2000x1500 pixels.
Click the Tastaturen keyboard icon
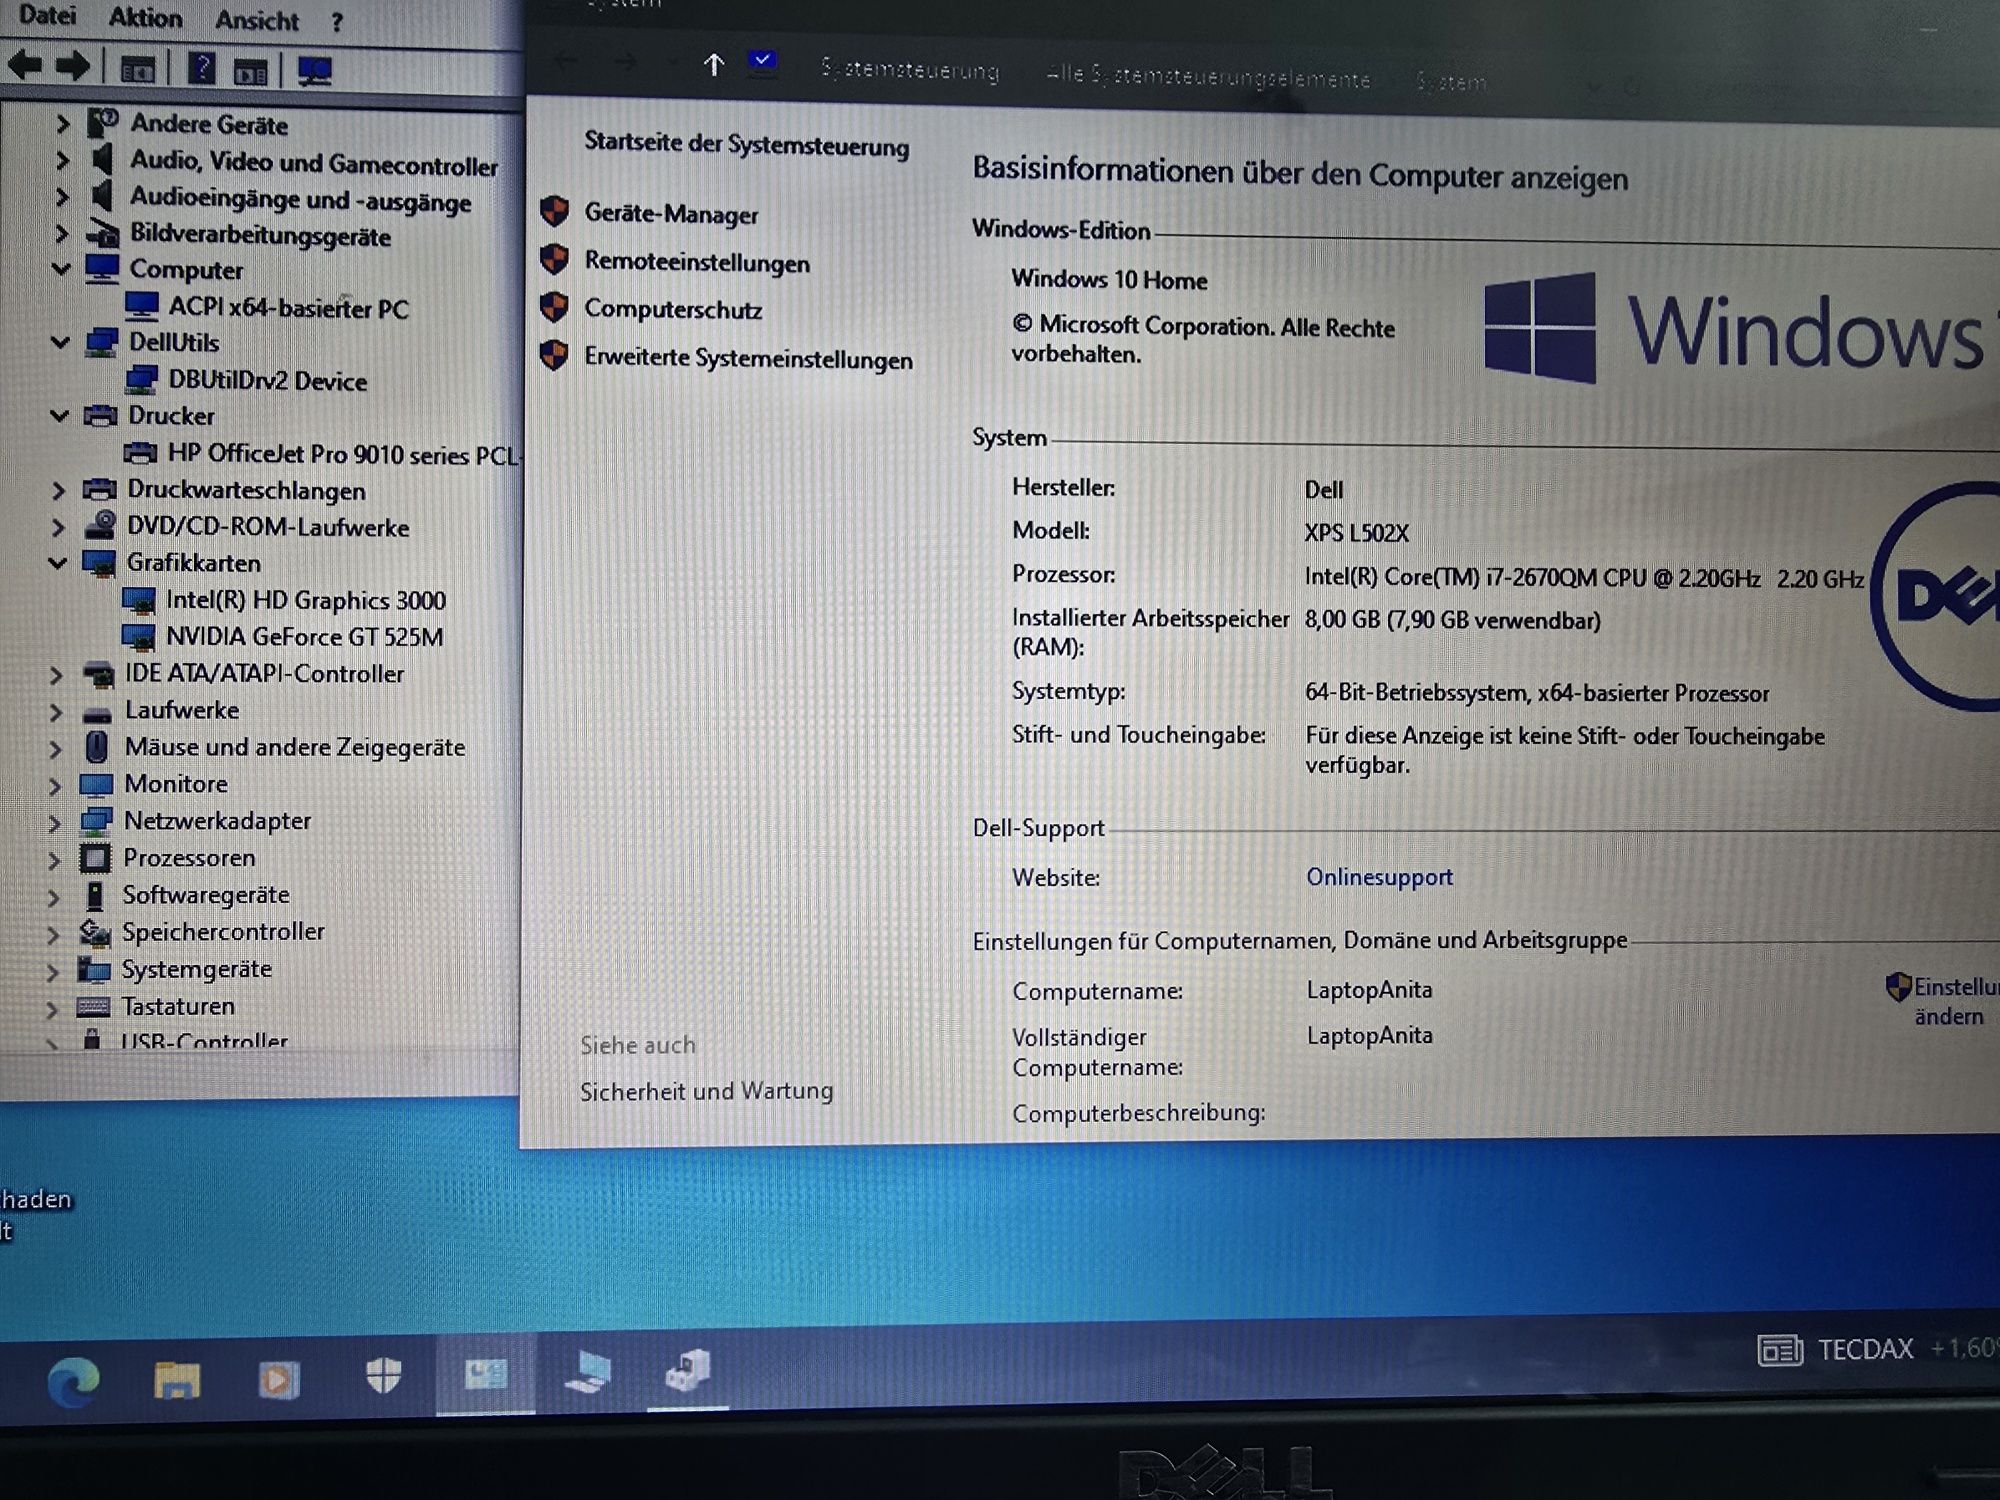click(93, 1006)
